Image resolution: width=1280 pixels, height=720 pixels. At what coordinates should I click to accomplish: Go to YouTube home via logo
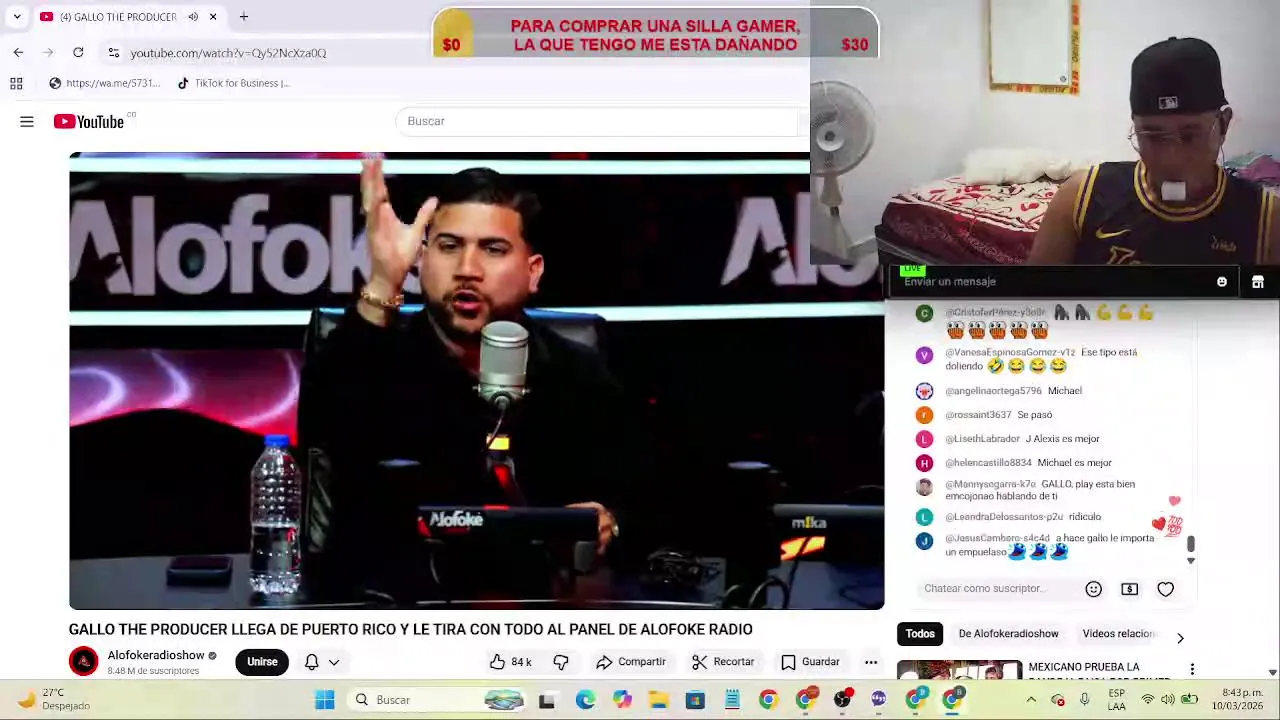(89, 122)
